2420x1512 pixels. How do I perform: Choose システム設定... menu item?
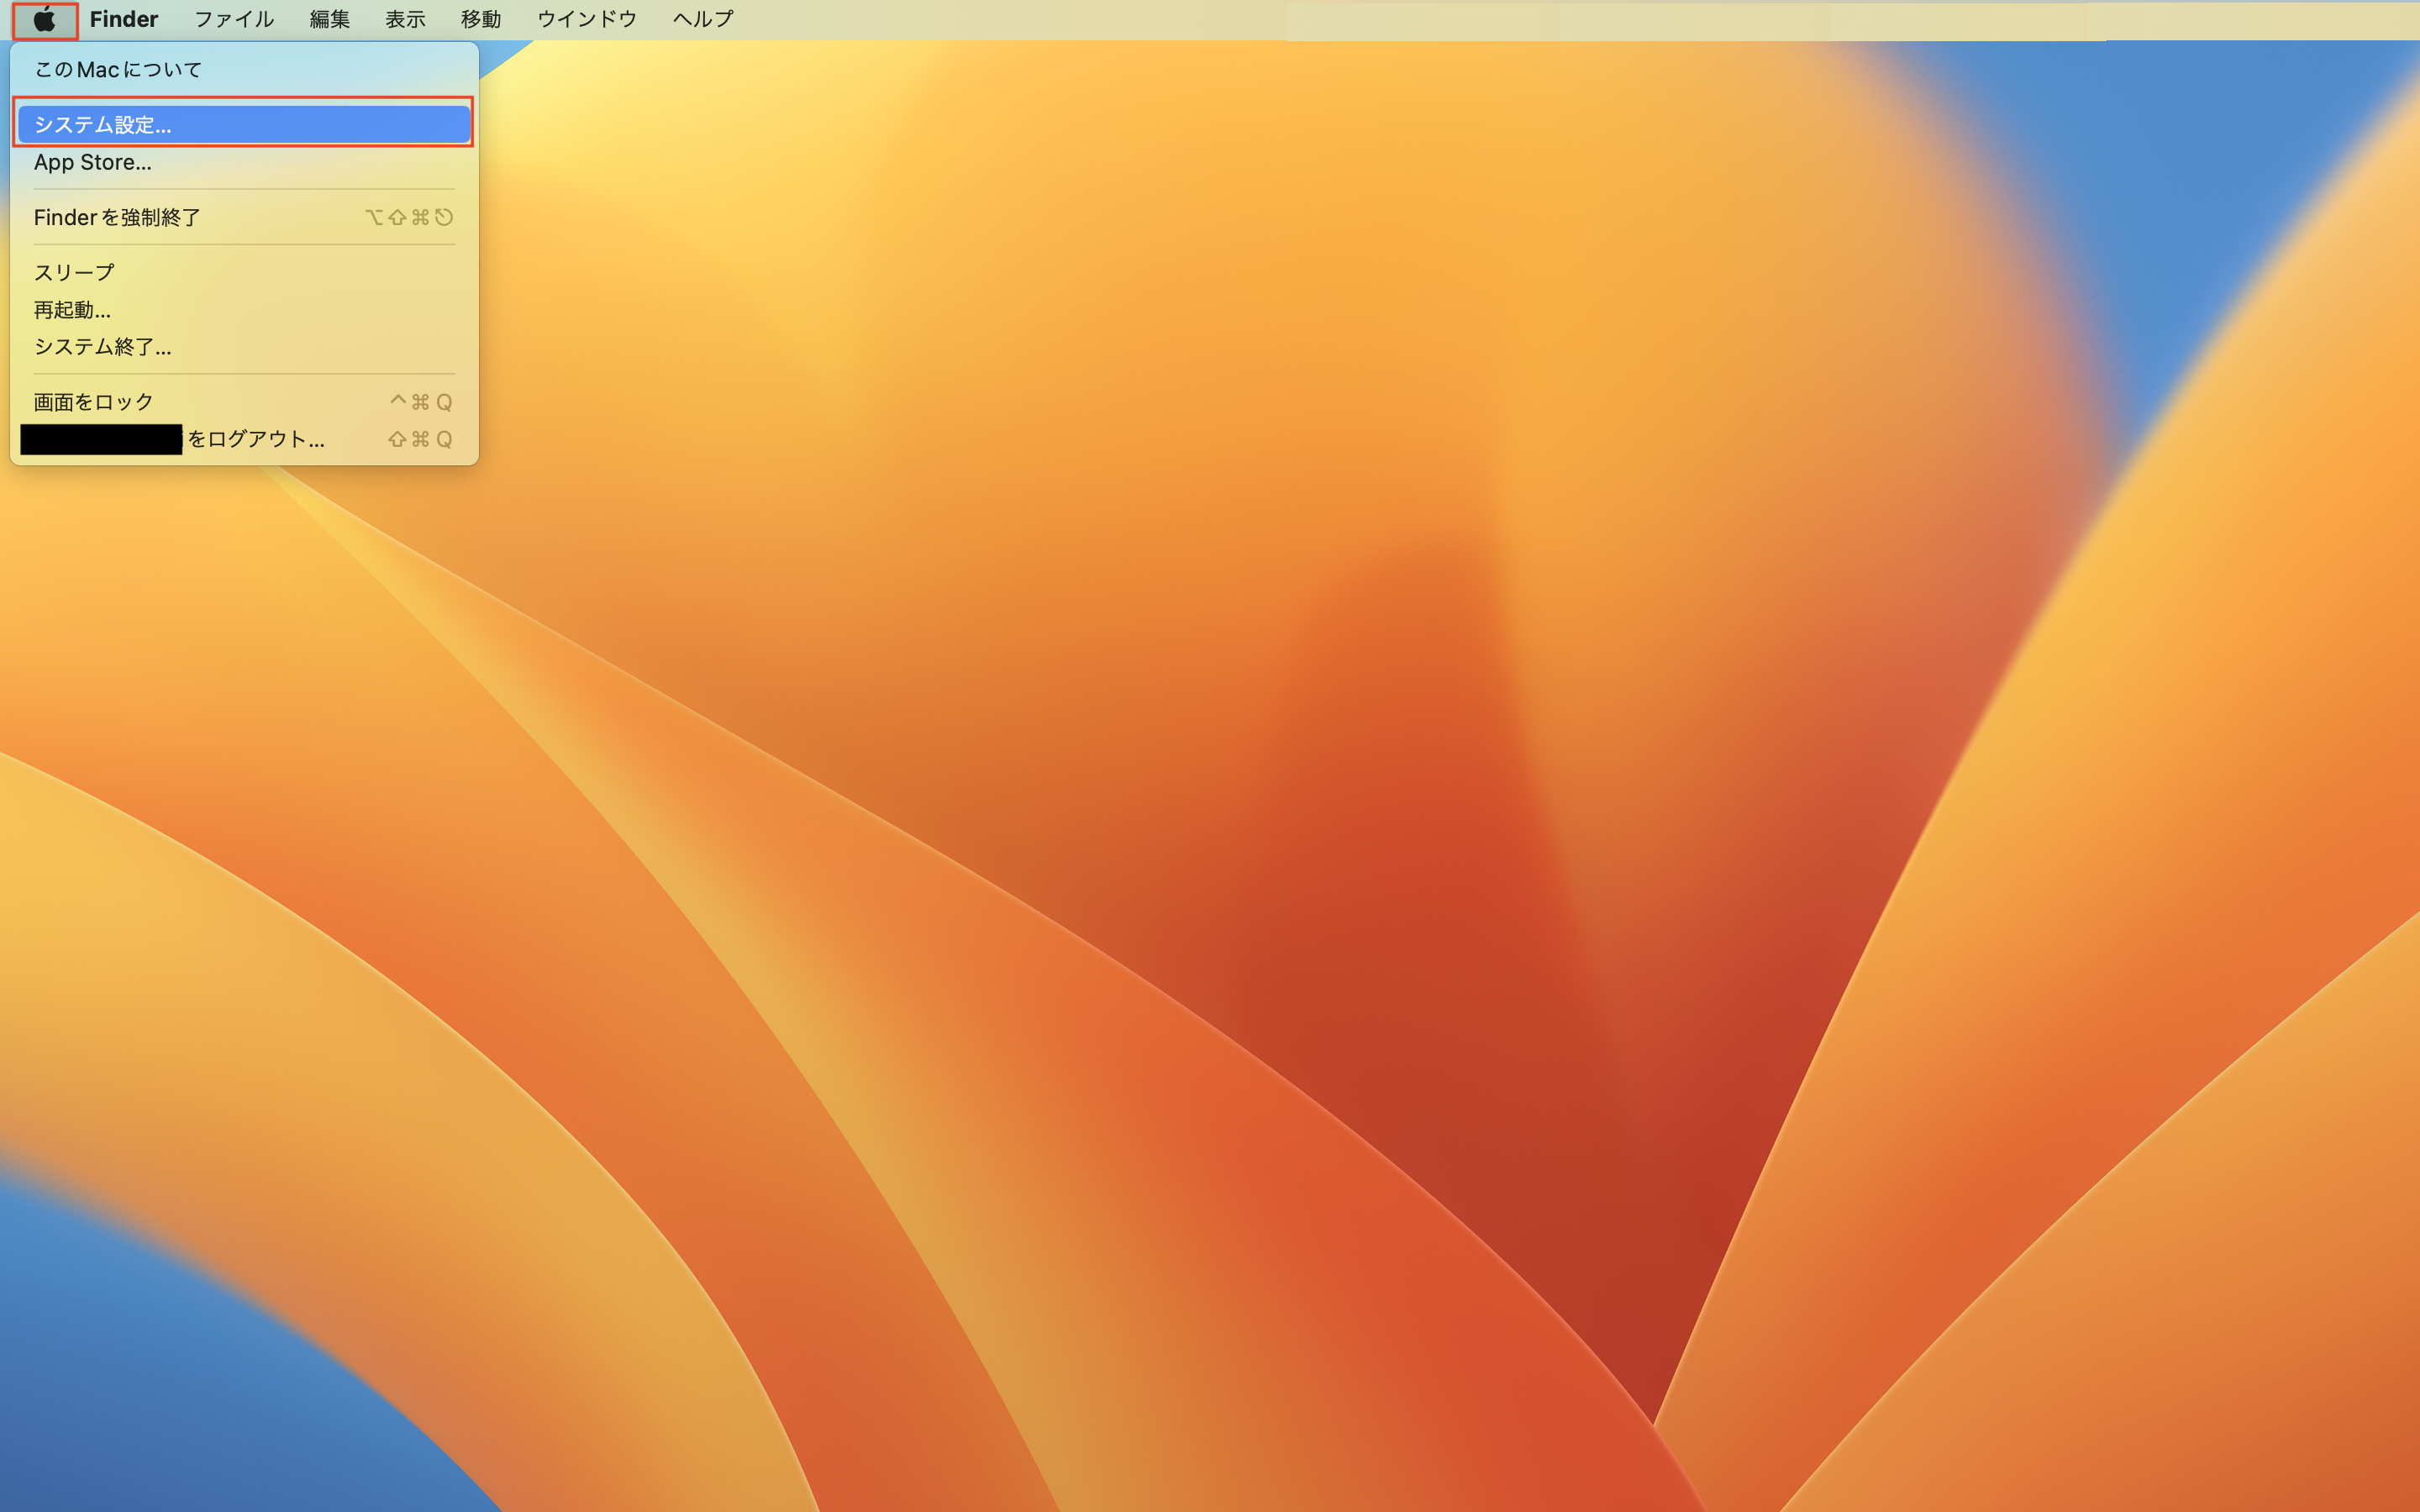click(103, 125)
